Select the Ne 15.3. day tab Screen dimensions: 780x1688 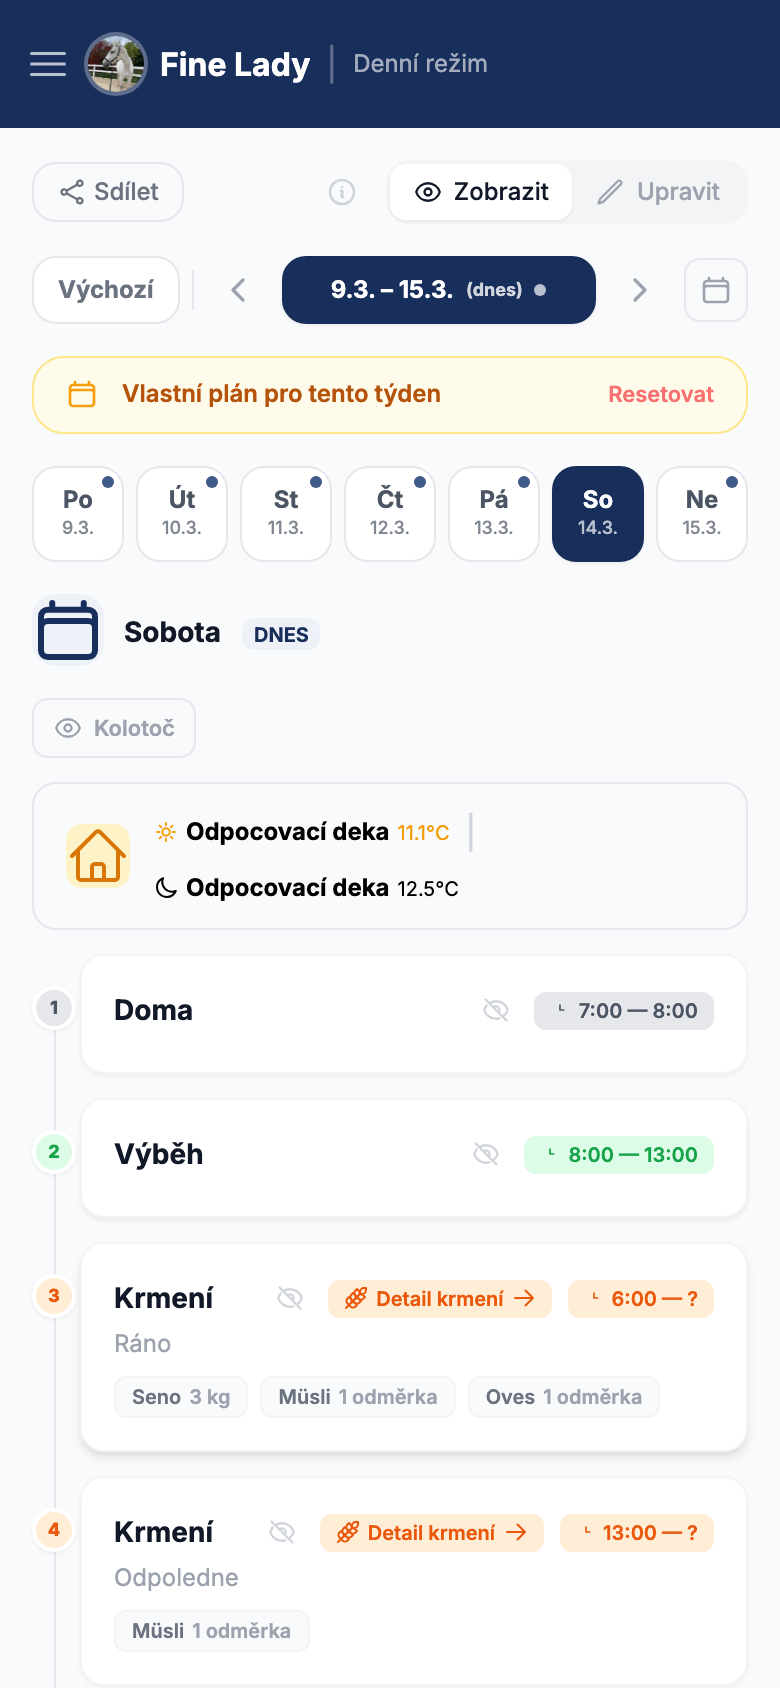702,513
